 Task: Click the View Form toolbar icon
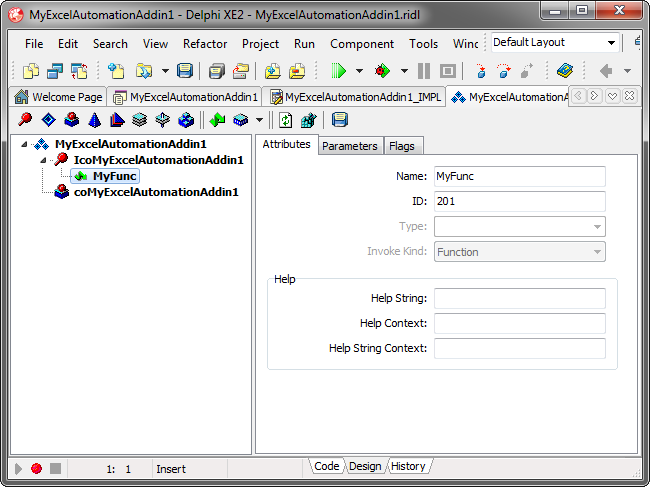point(55,71)
